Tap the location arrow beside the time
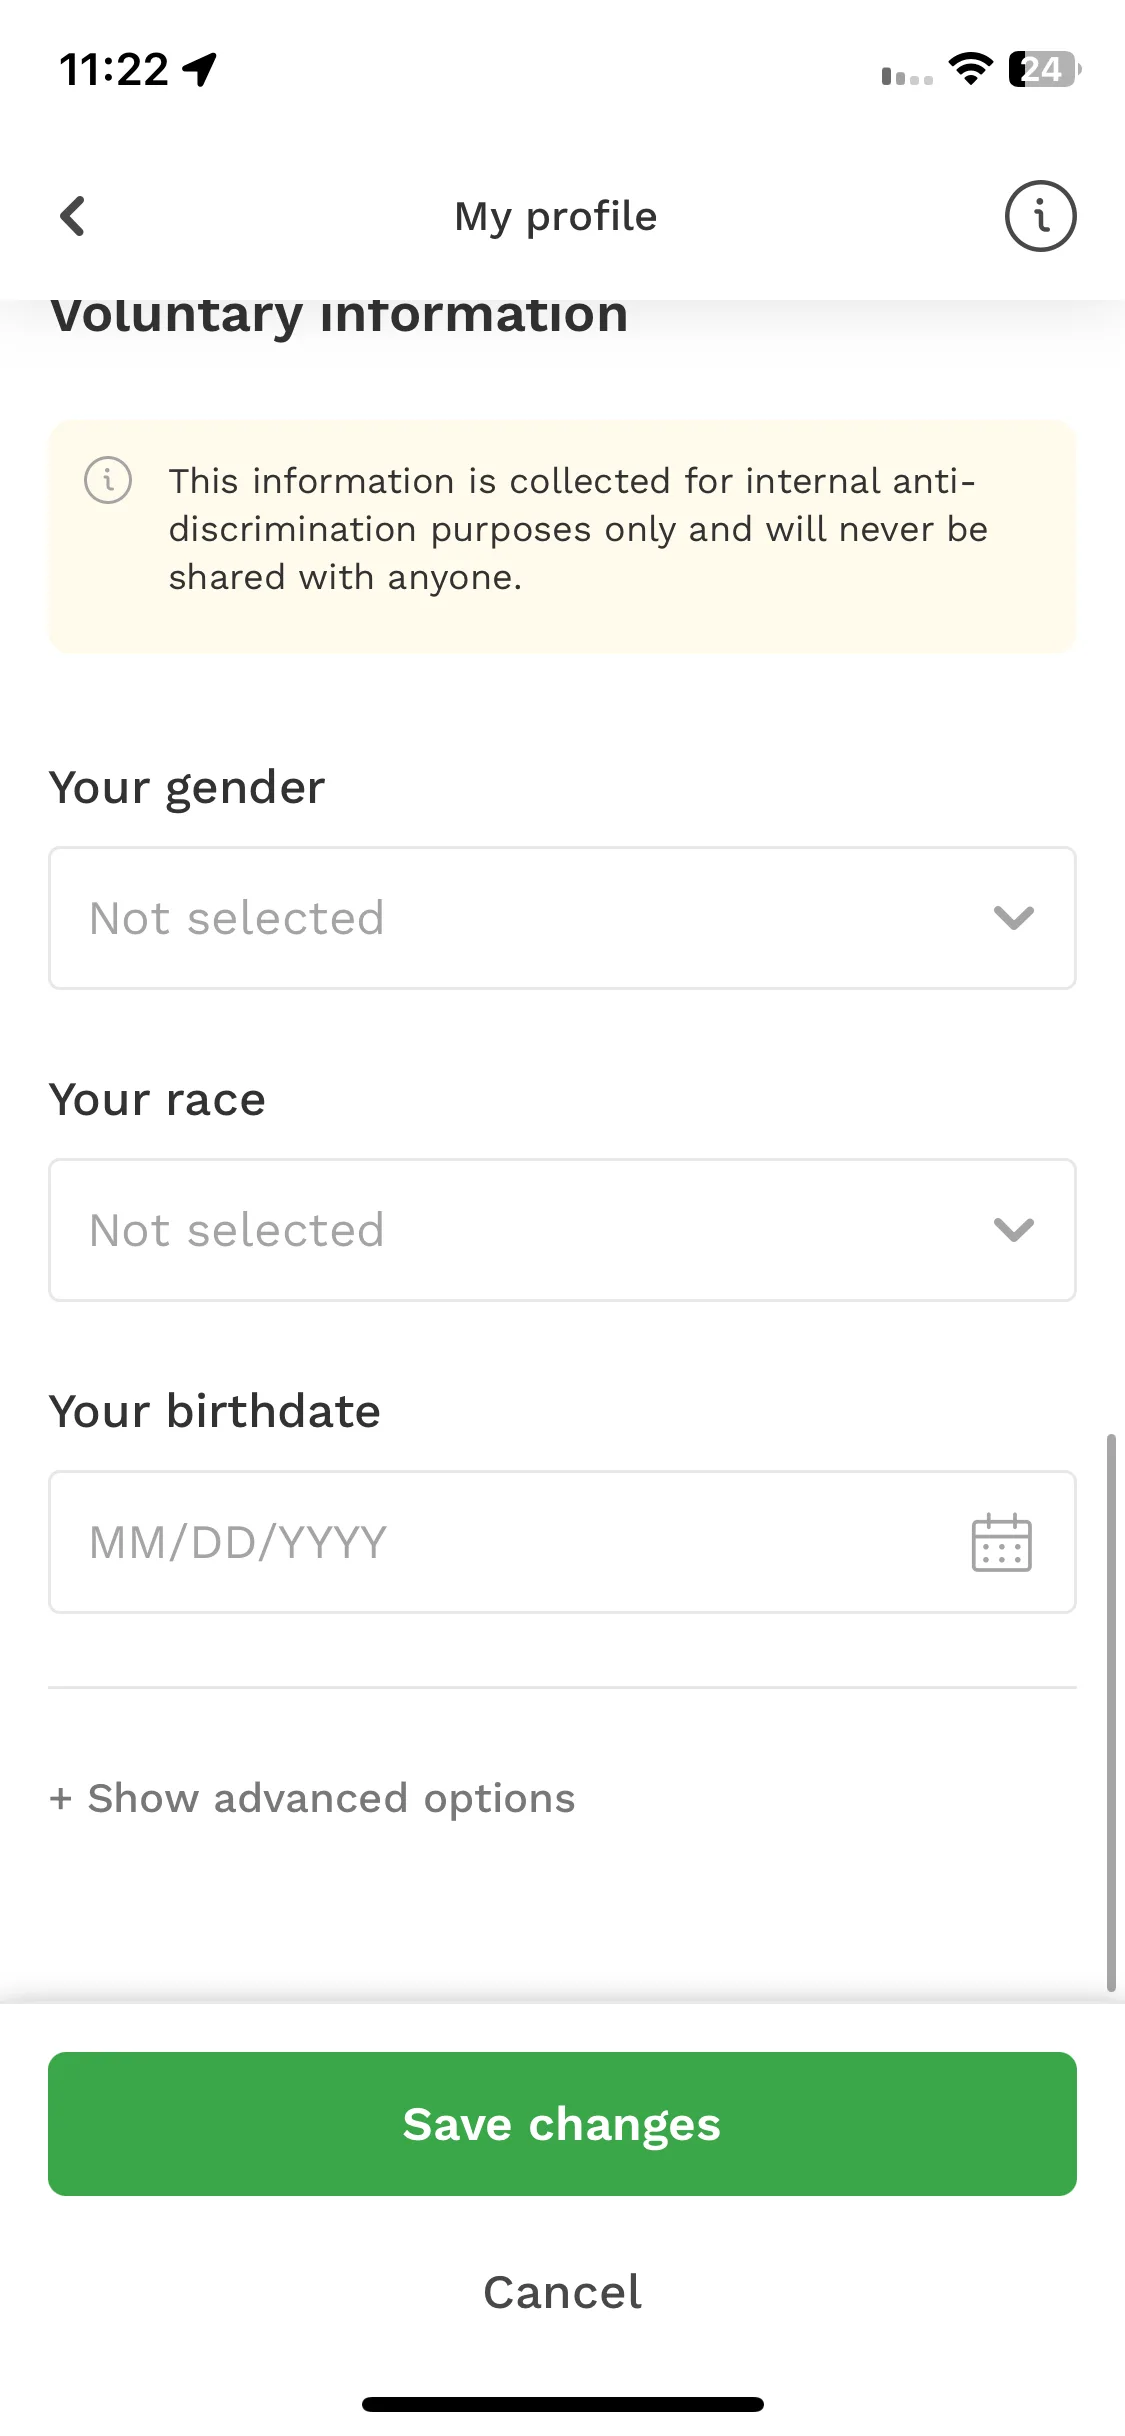The width and height of the screenshot is (1125, 2436). [x=200, y=70]
